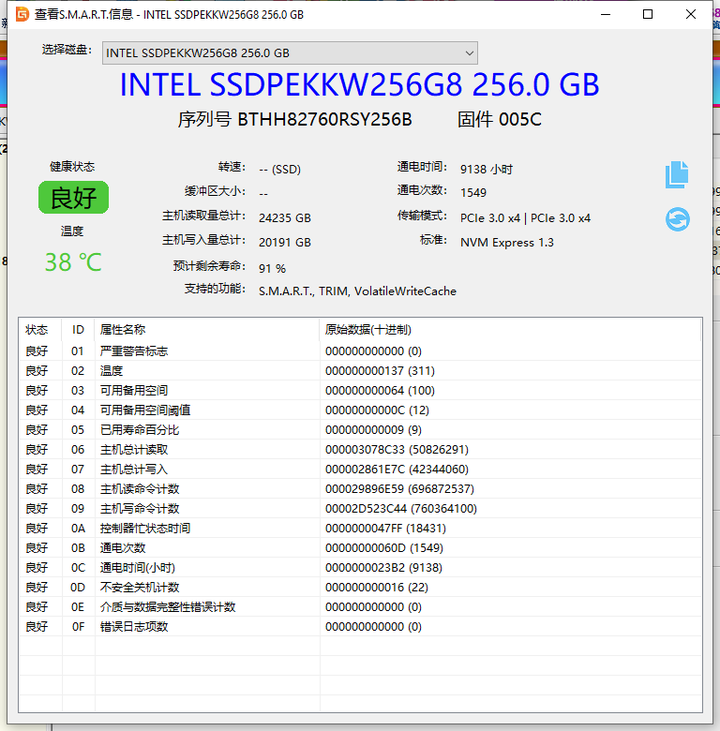The image size is (720, 731).
Task: Click raw value 000003078C33 (50826291)
Action: click(x=397, y=449)
